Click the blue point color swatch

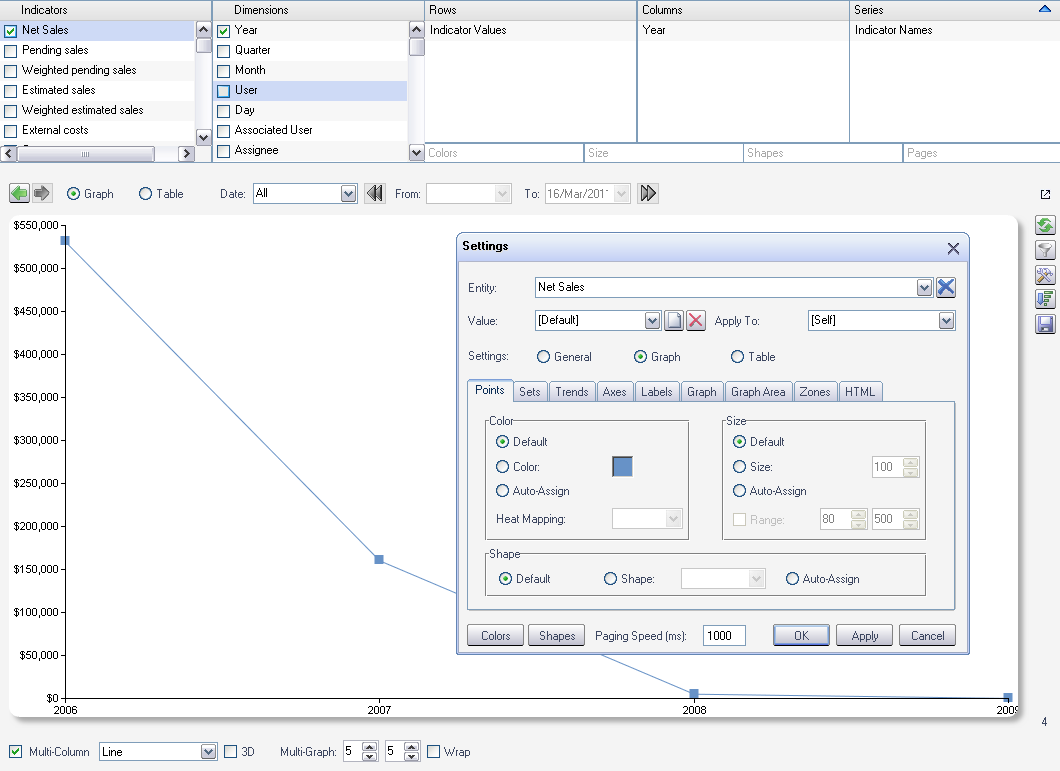(x=622, y=467)
